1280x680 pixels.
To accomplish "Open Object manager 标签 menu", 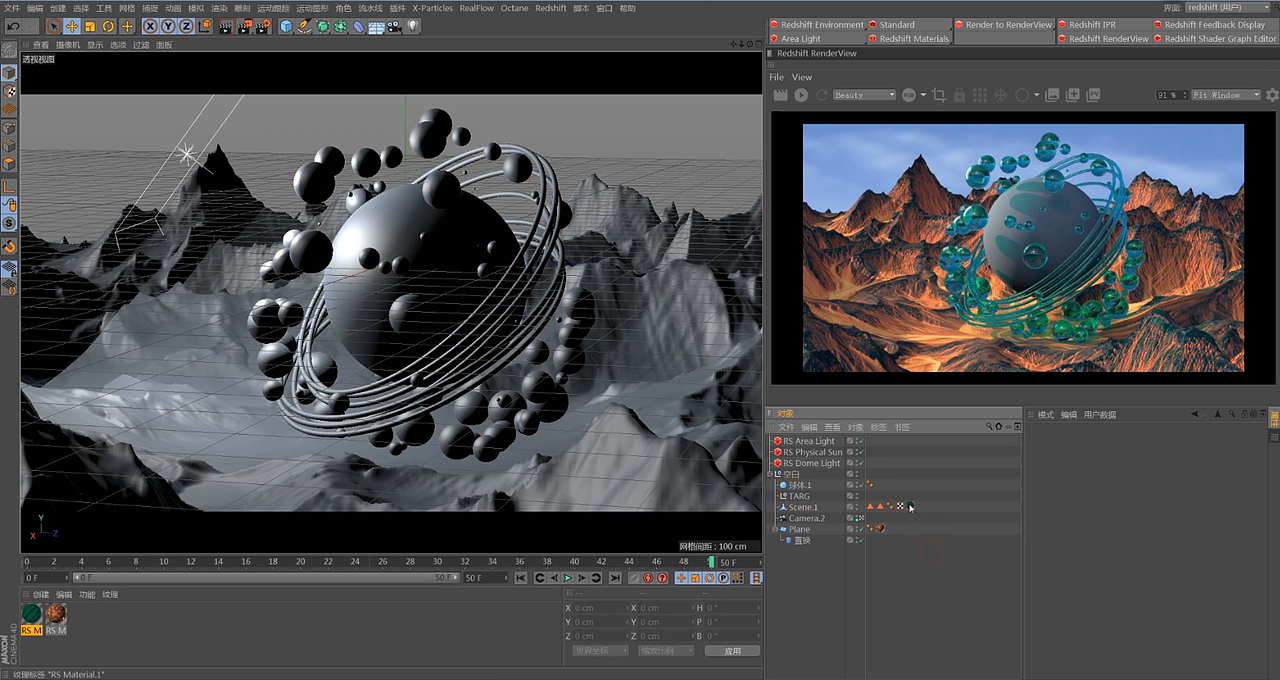I will (878, 427).
